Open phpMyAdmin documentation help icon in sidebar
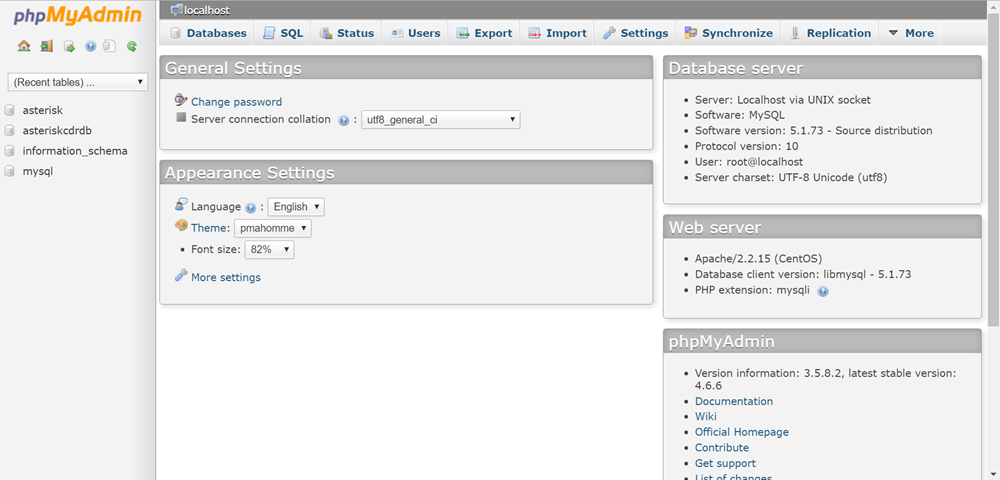 click(x=90, y=46)
